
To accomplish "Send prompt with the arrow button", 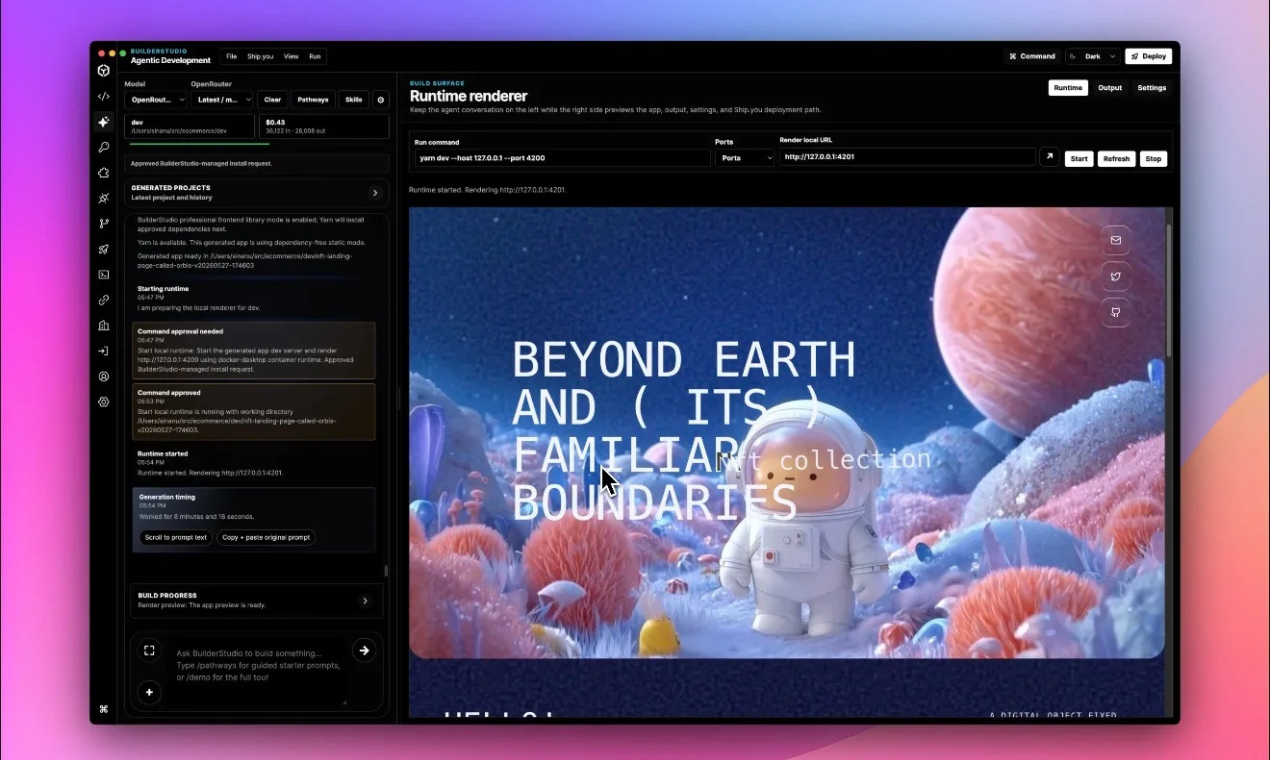I will (x=364, y=650).
